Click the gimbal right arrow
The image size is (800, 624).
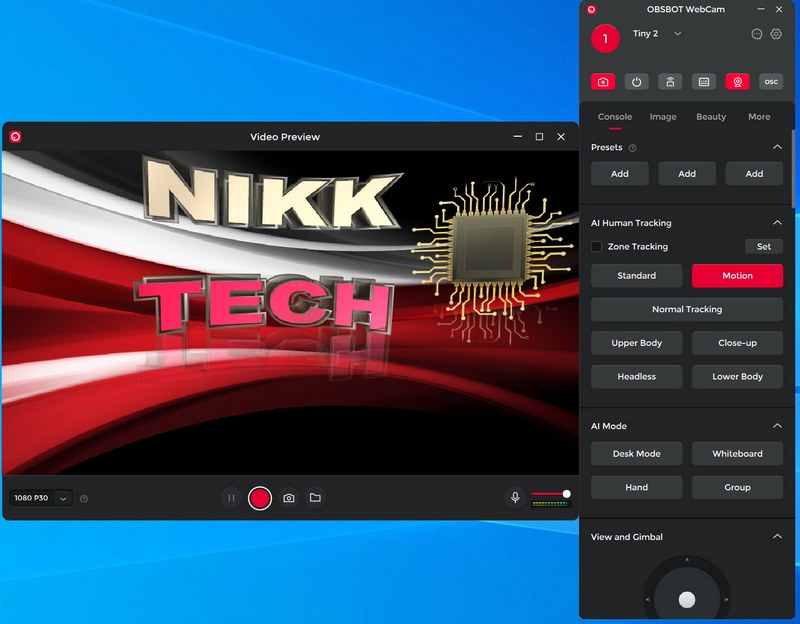point(726,600)
